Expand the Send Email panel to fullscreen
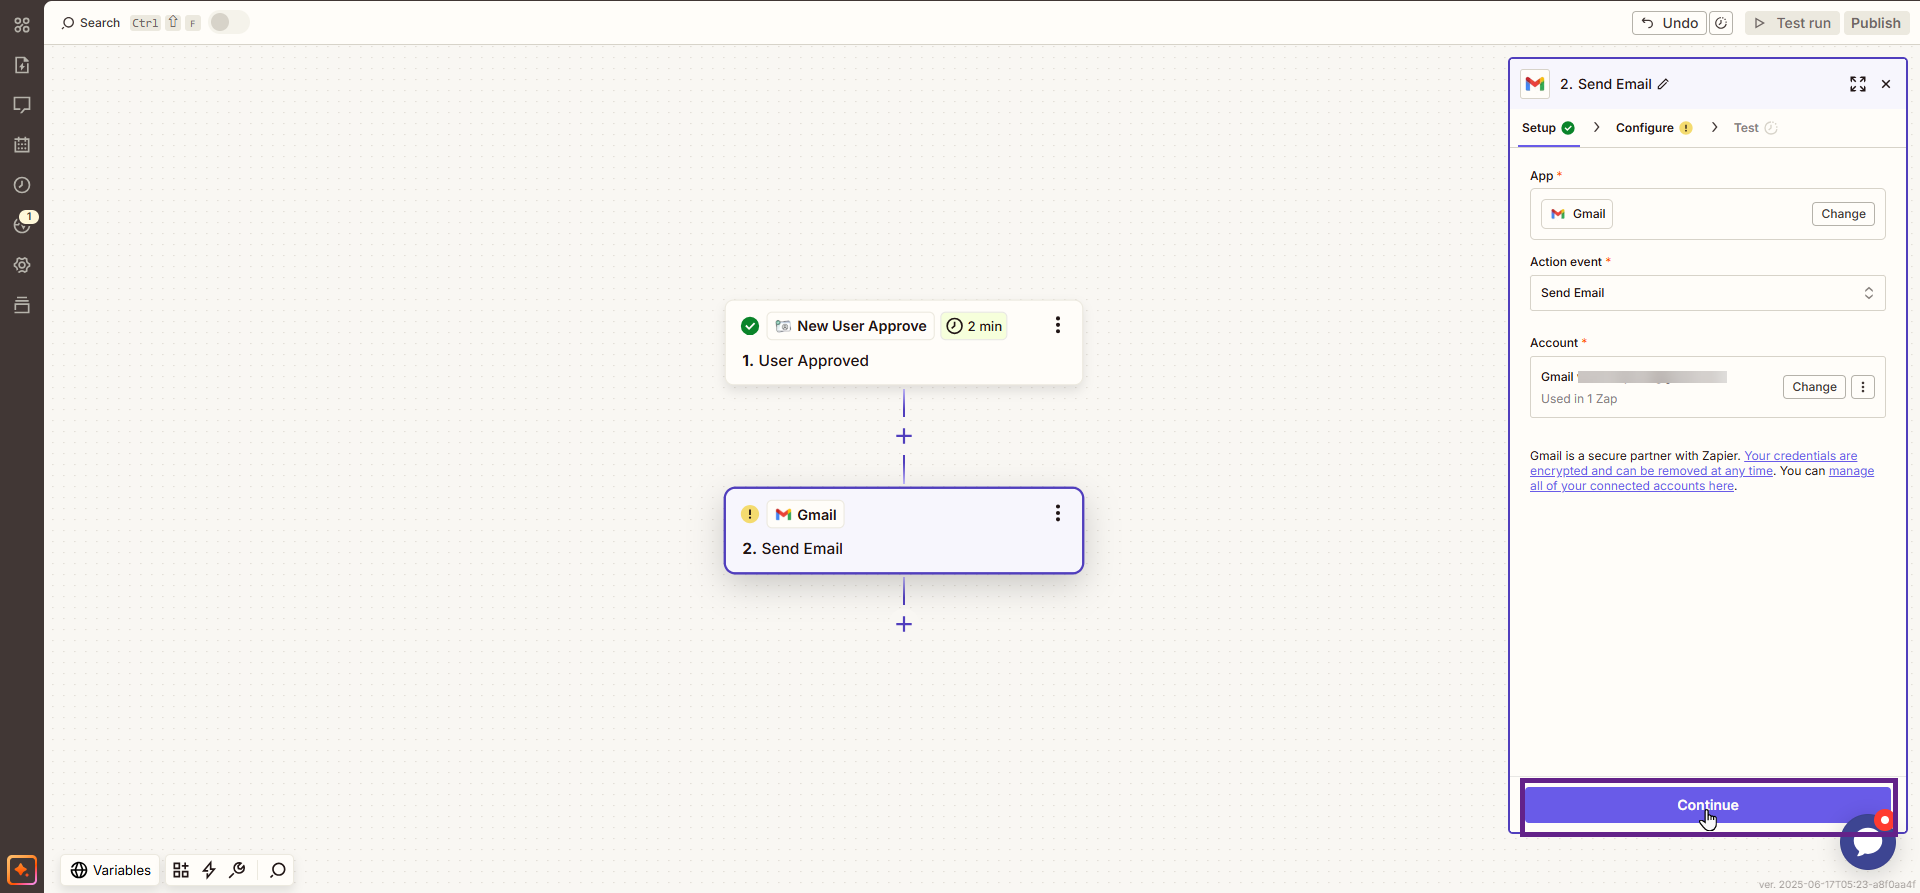This screenshot has width=1920, height=893. [x=1857, y=84]
